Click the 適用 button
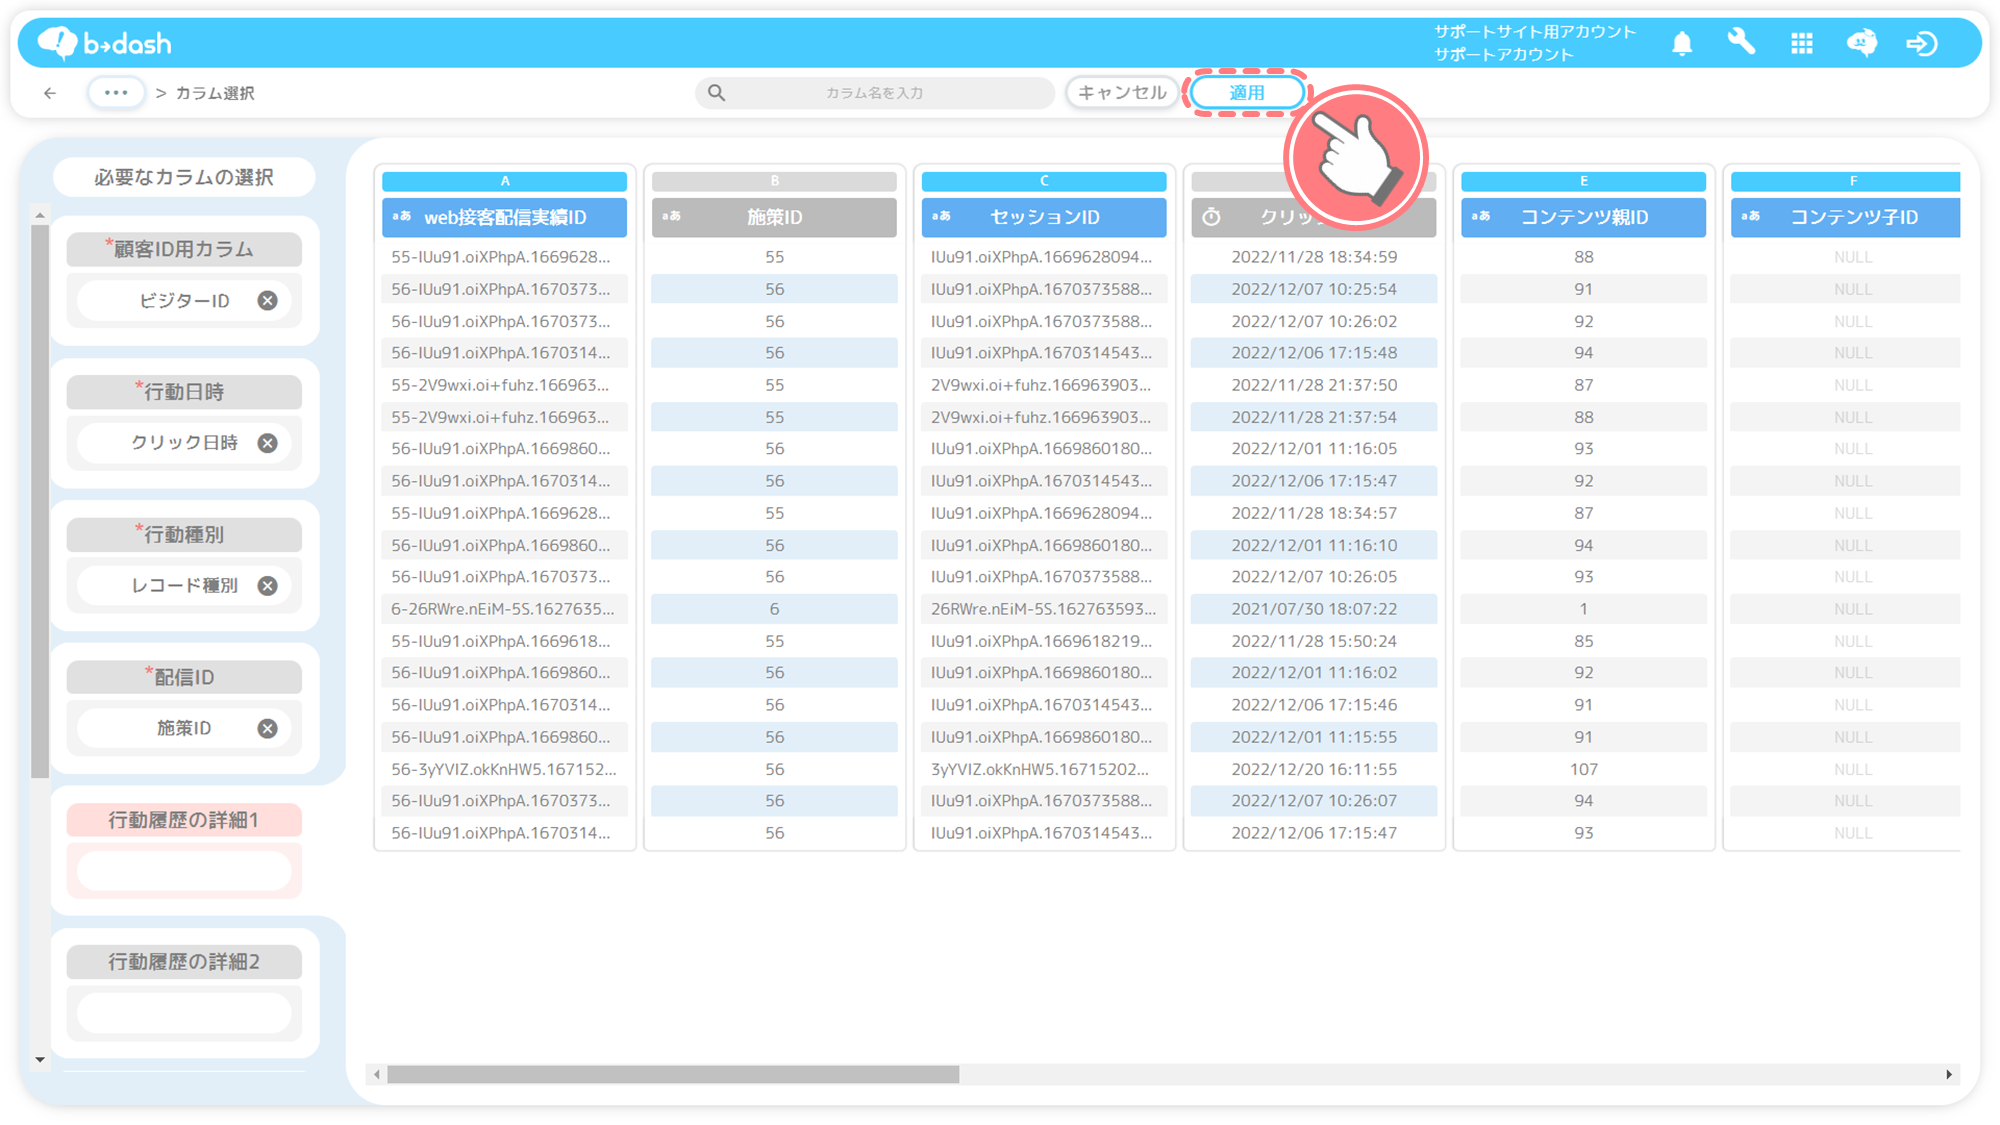This screenshot has width=2000, height=1125. [1246, 93]
